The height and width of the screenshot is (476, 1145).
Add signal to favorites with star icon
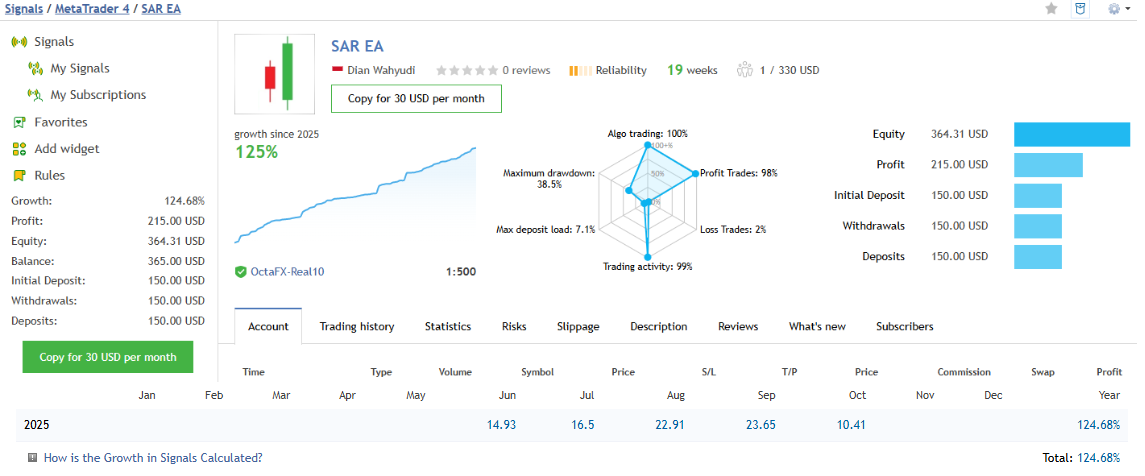(x=1051, y=9)
